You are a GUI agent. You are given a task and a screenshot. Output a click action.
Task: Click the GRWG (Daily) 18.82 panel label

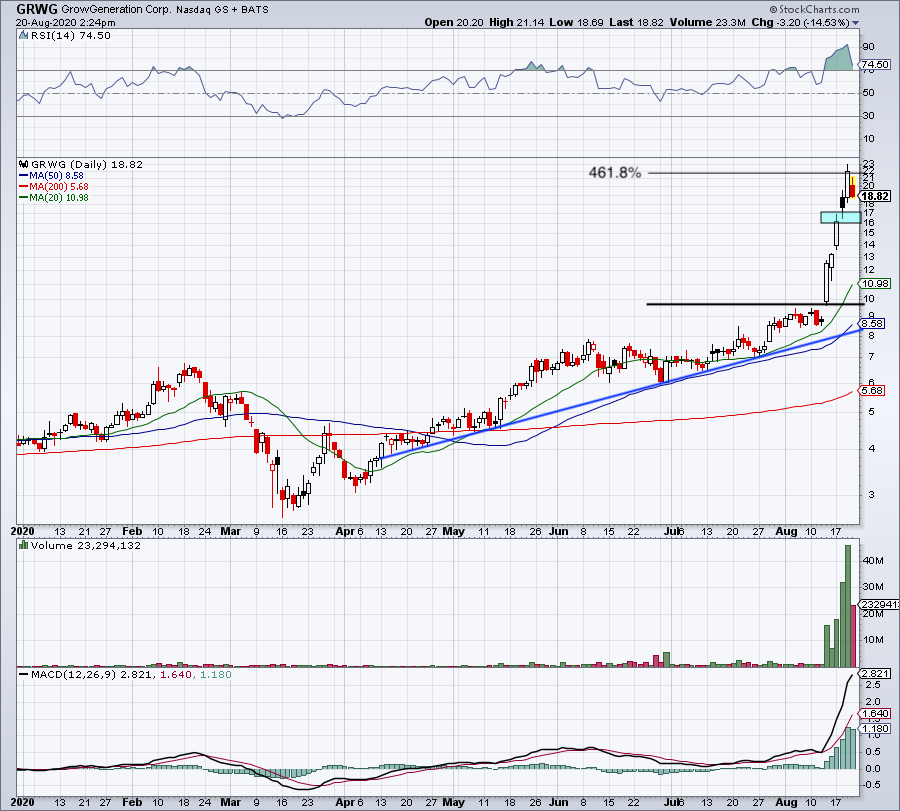(87, 164)
